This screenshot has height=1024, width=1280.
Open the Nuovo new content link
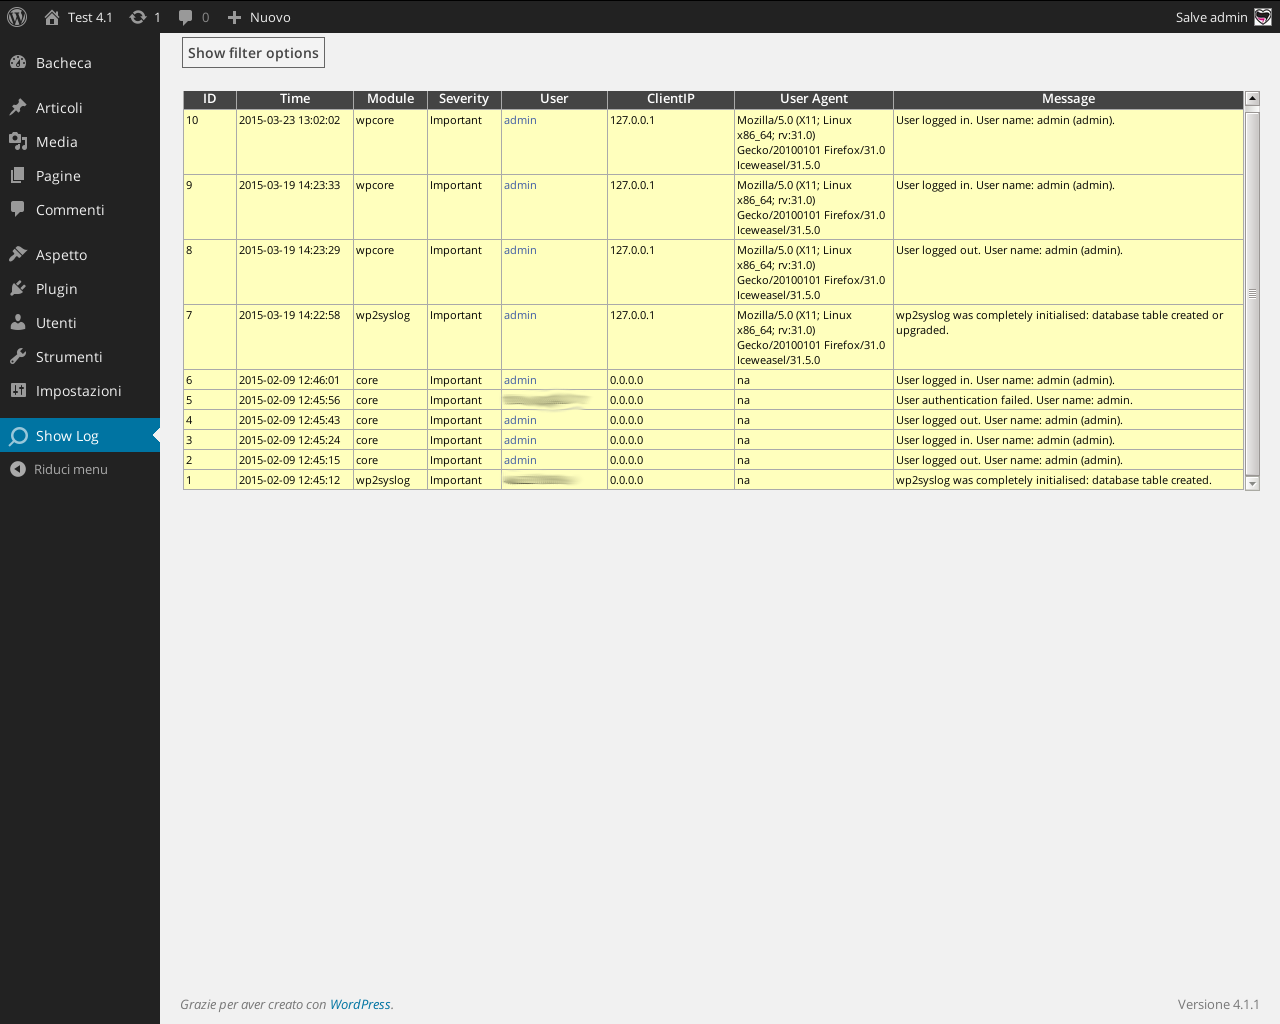tap(259, 17)
